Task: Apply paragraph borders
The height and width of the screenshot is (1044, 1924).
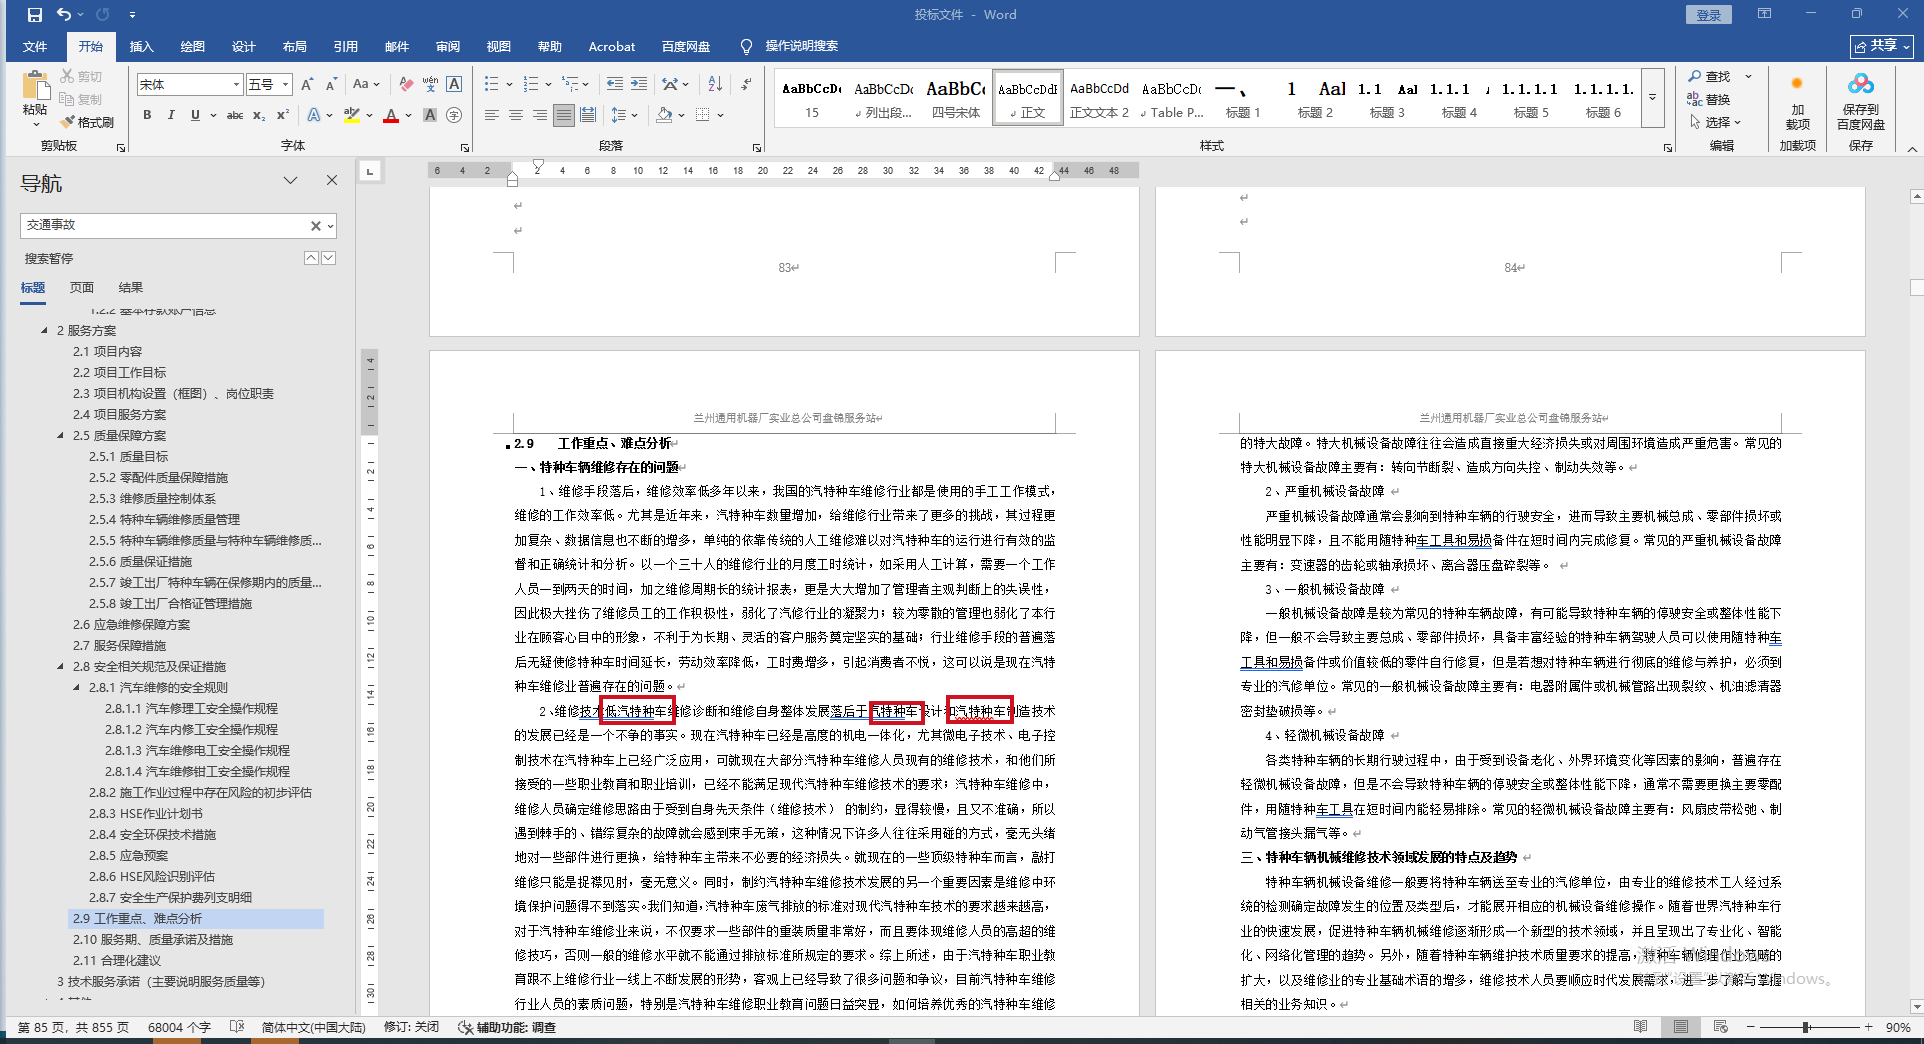Action: [703, 115]
